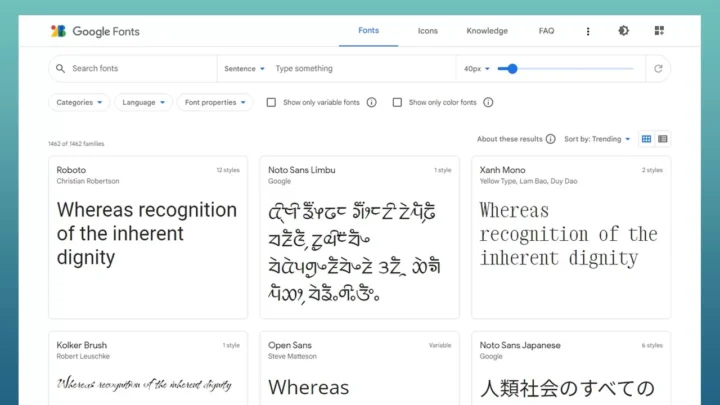Click the Kolker Brush script preview text
Viewport: 720px width, 405px height.
(144, 383)
